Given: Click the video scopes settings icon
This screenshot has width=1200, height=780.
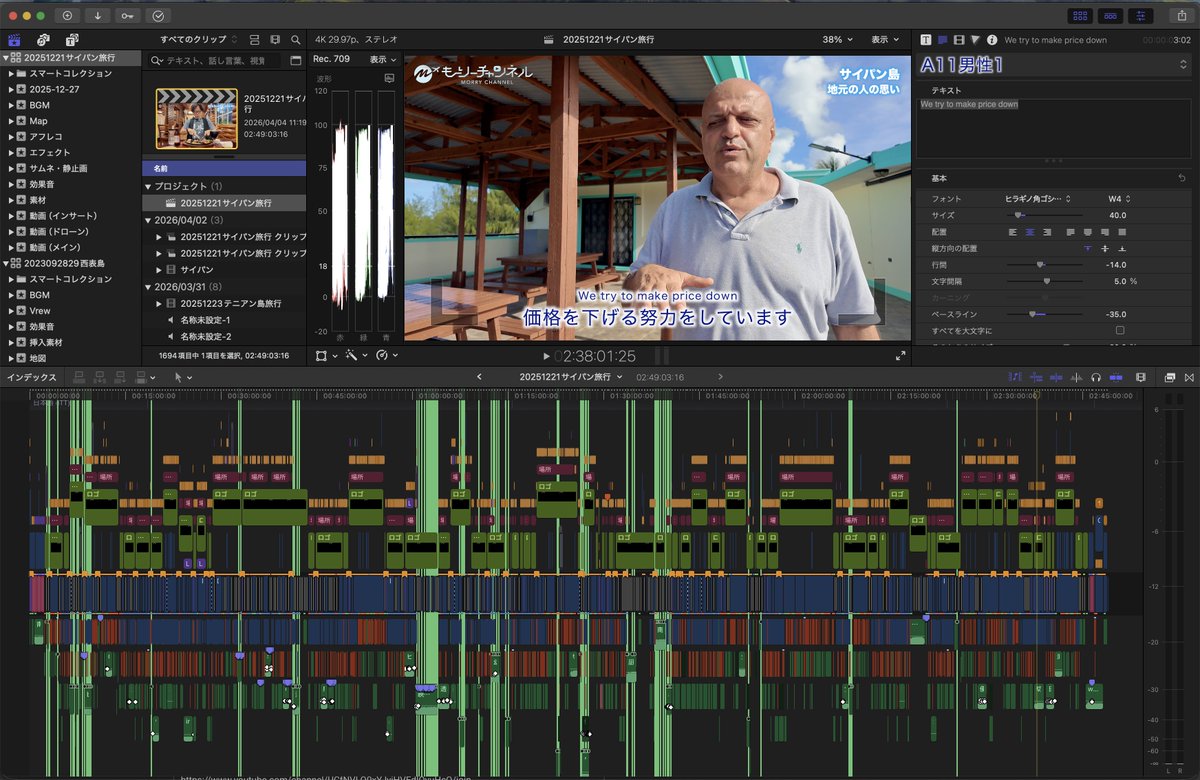Looking at the screenshot, I should [x=389, y=77].
